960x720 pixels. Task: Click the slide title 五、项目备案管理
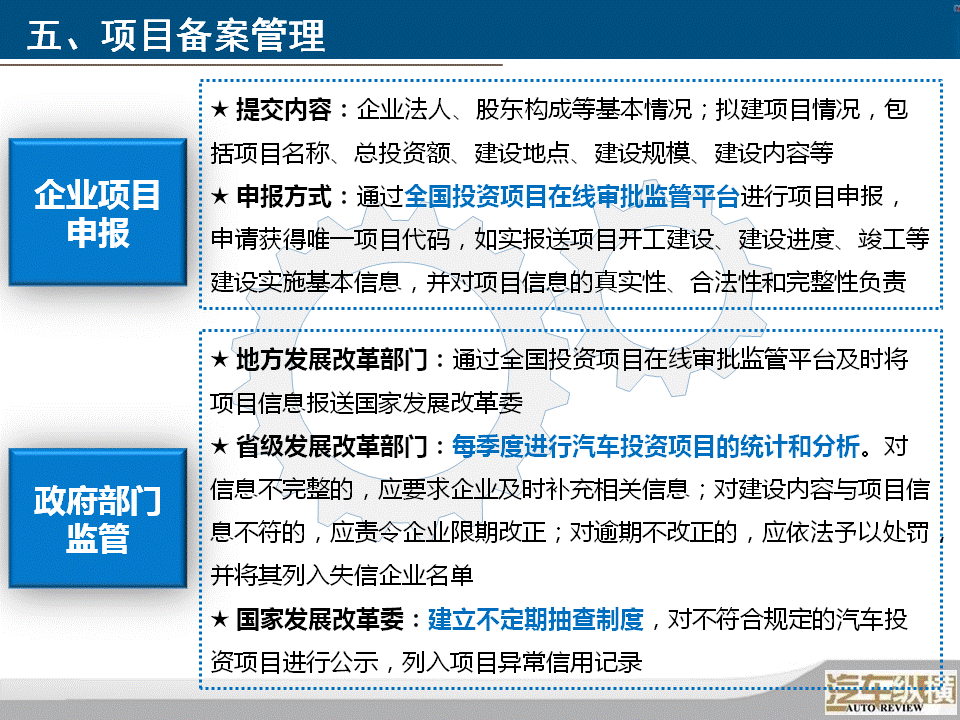click(x=176, y=35)
